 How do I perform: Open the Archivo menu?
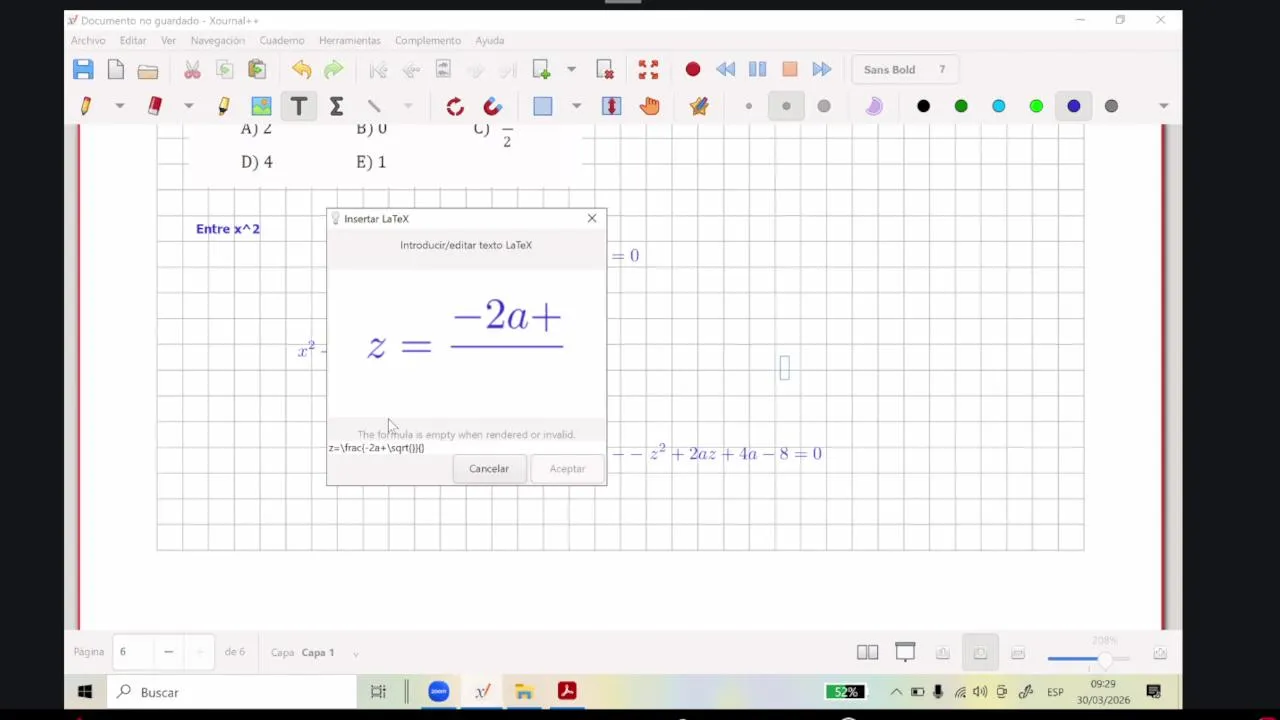click(x=88, y=41)
